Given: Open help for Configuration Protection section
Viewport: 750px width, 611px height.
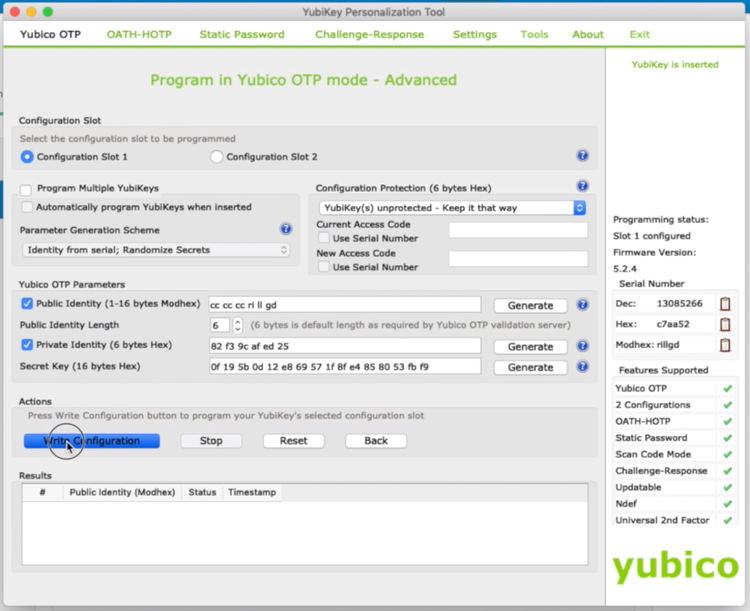Looking at the screenshot, I should point(582,186).
